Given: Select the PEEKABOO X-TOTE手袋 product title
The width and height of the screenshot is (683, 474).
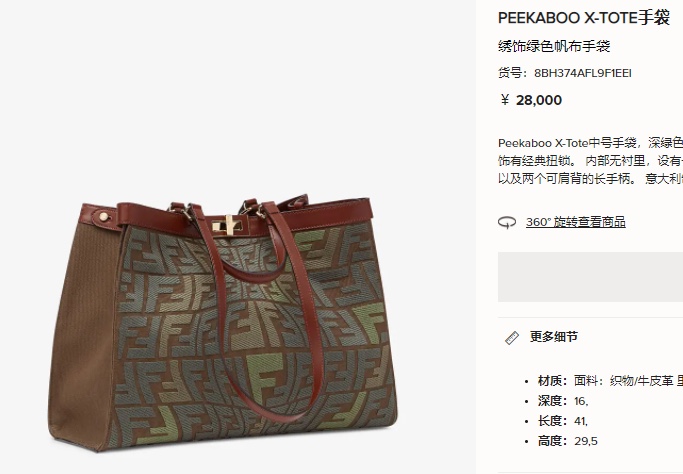Looking at the screenshot, I should point(584,18).
